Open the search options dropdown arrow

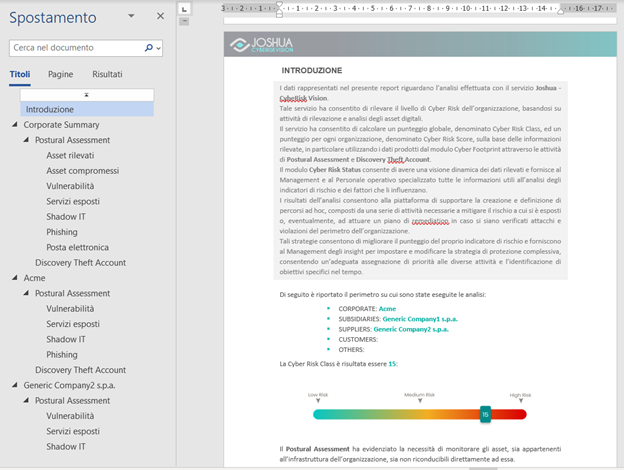tap(158, 48)
